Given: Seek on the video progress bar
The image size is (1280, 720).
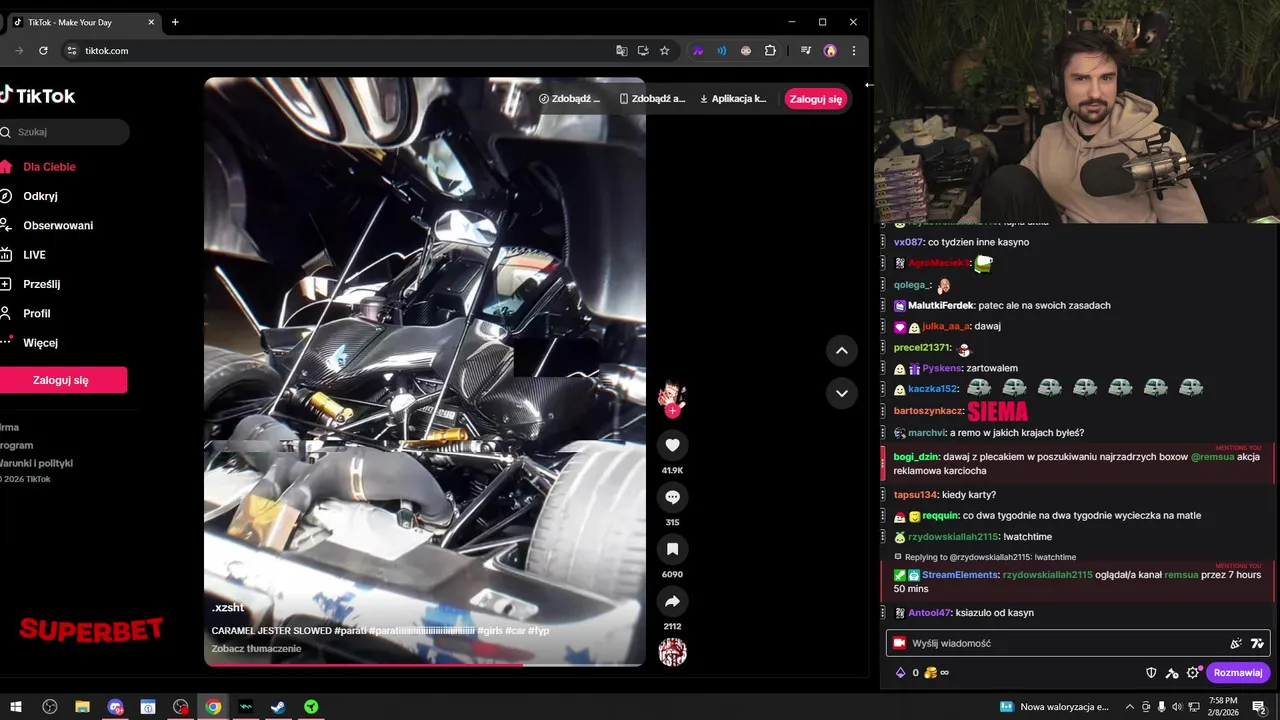Looking at the screenshot, I should tap(425, 664).
